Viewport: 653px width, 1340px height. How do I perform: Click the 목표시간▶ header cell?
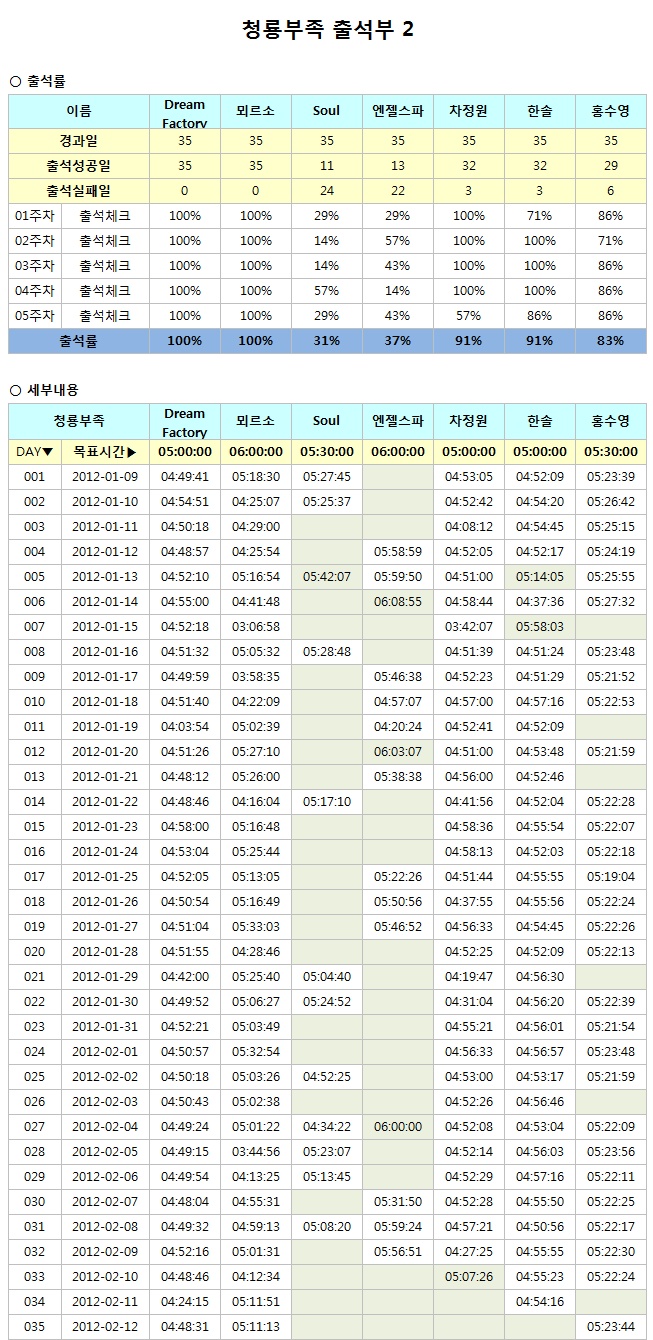pos(105,452)
